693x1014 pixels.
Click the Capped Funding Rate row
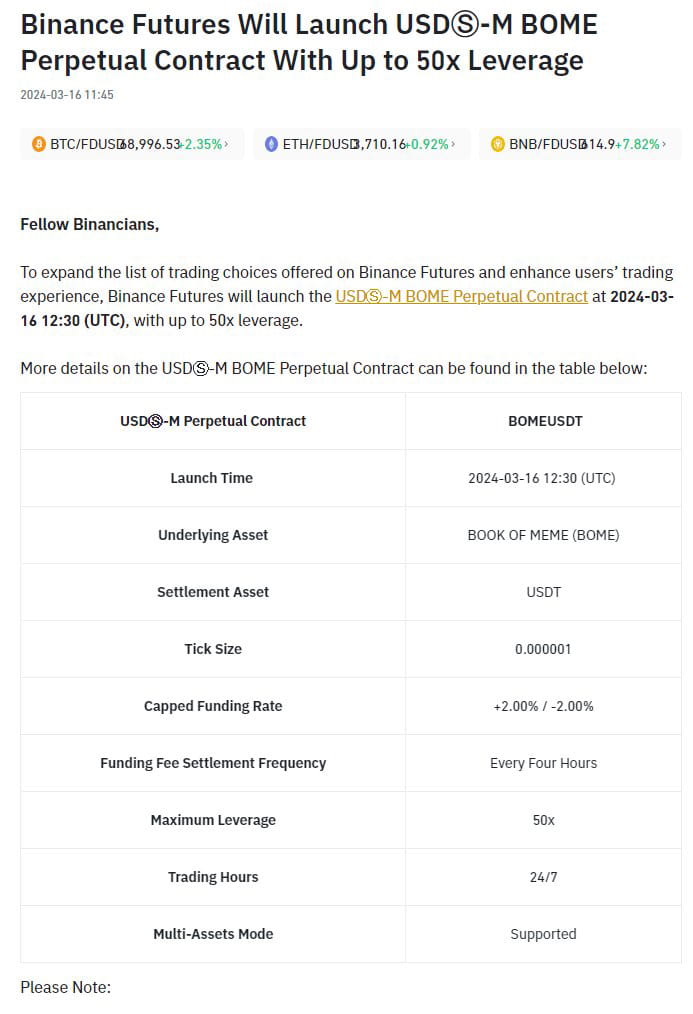tap(212, 706)
